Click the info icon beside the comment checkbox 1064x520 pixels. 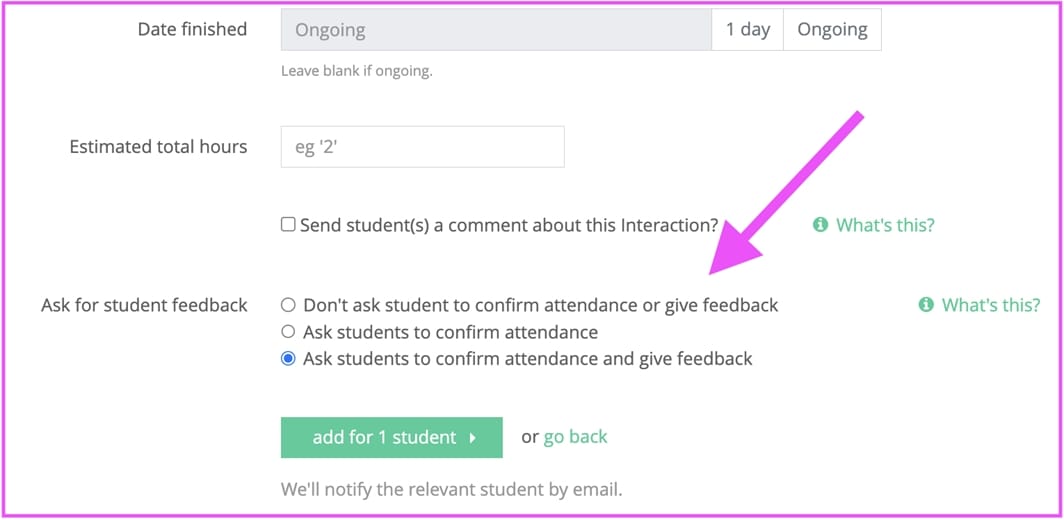820,225
